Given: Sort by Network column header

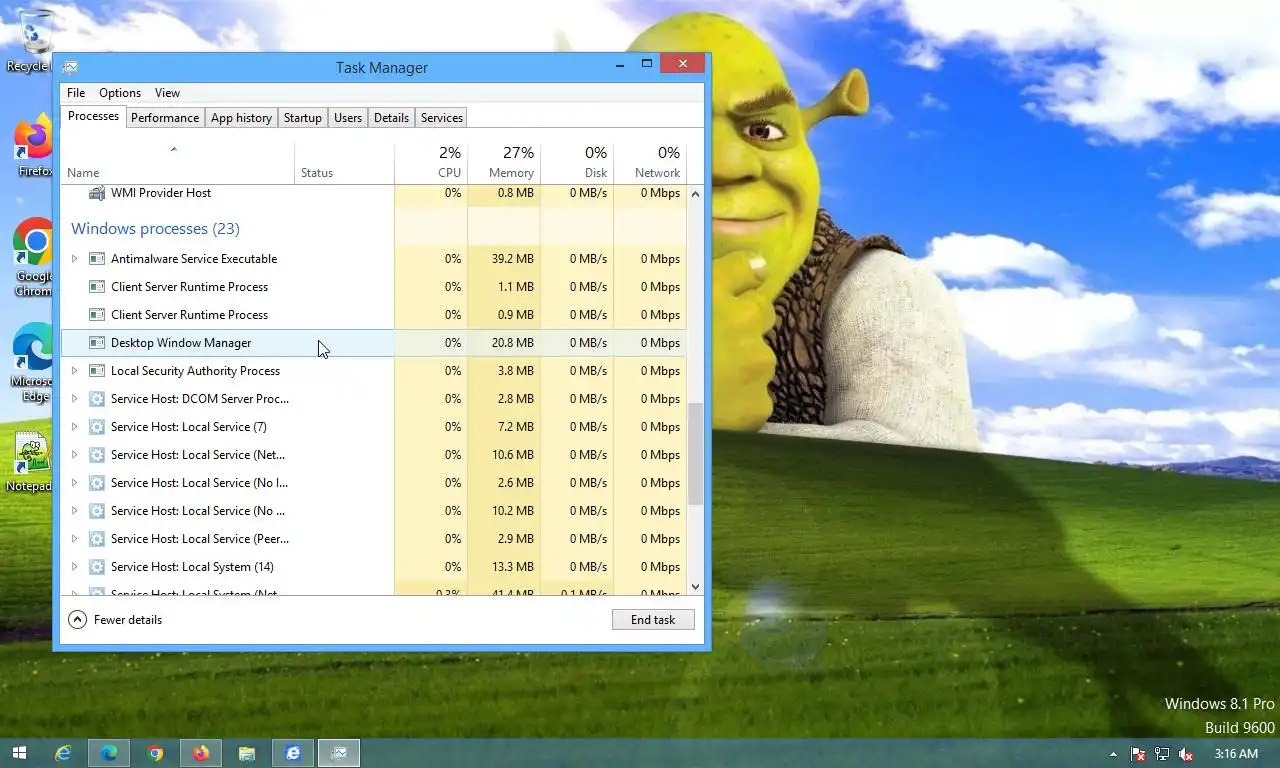Looking at the screenshot, I should (x=650, y=163).
